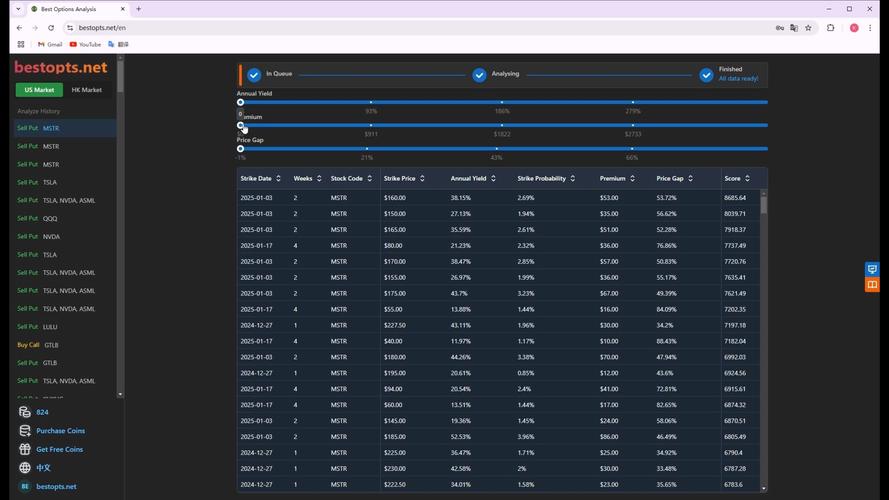Open Sell Put NVDA history entry
889x500 pixels.
tap(64, 236)
